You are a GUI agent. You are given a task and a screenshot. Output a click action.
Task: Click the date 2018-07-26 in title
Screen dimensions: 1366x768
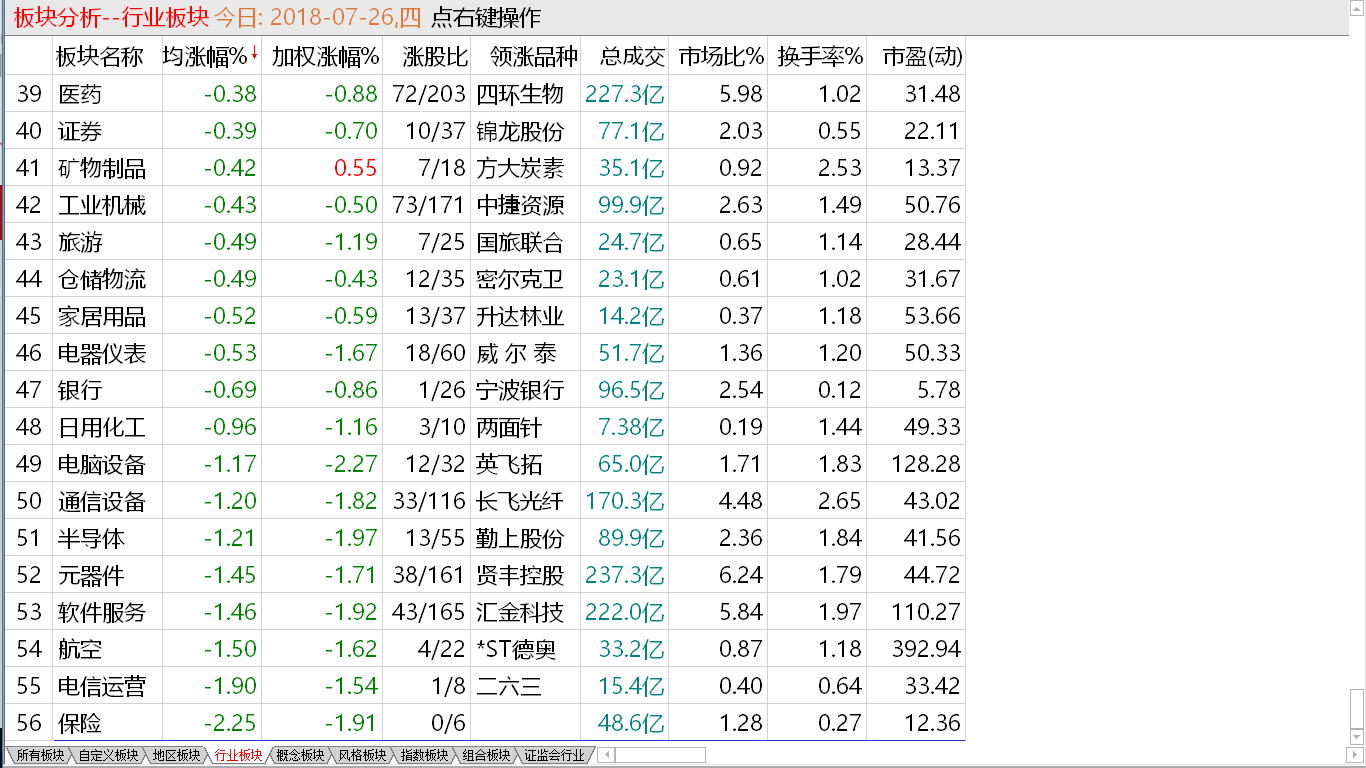(x=330, y=17)
